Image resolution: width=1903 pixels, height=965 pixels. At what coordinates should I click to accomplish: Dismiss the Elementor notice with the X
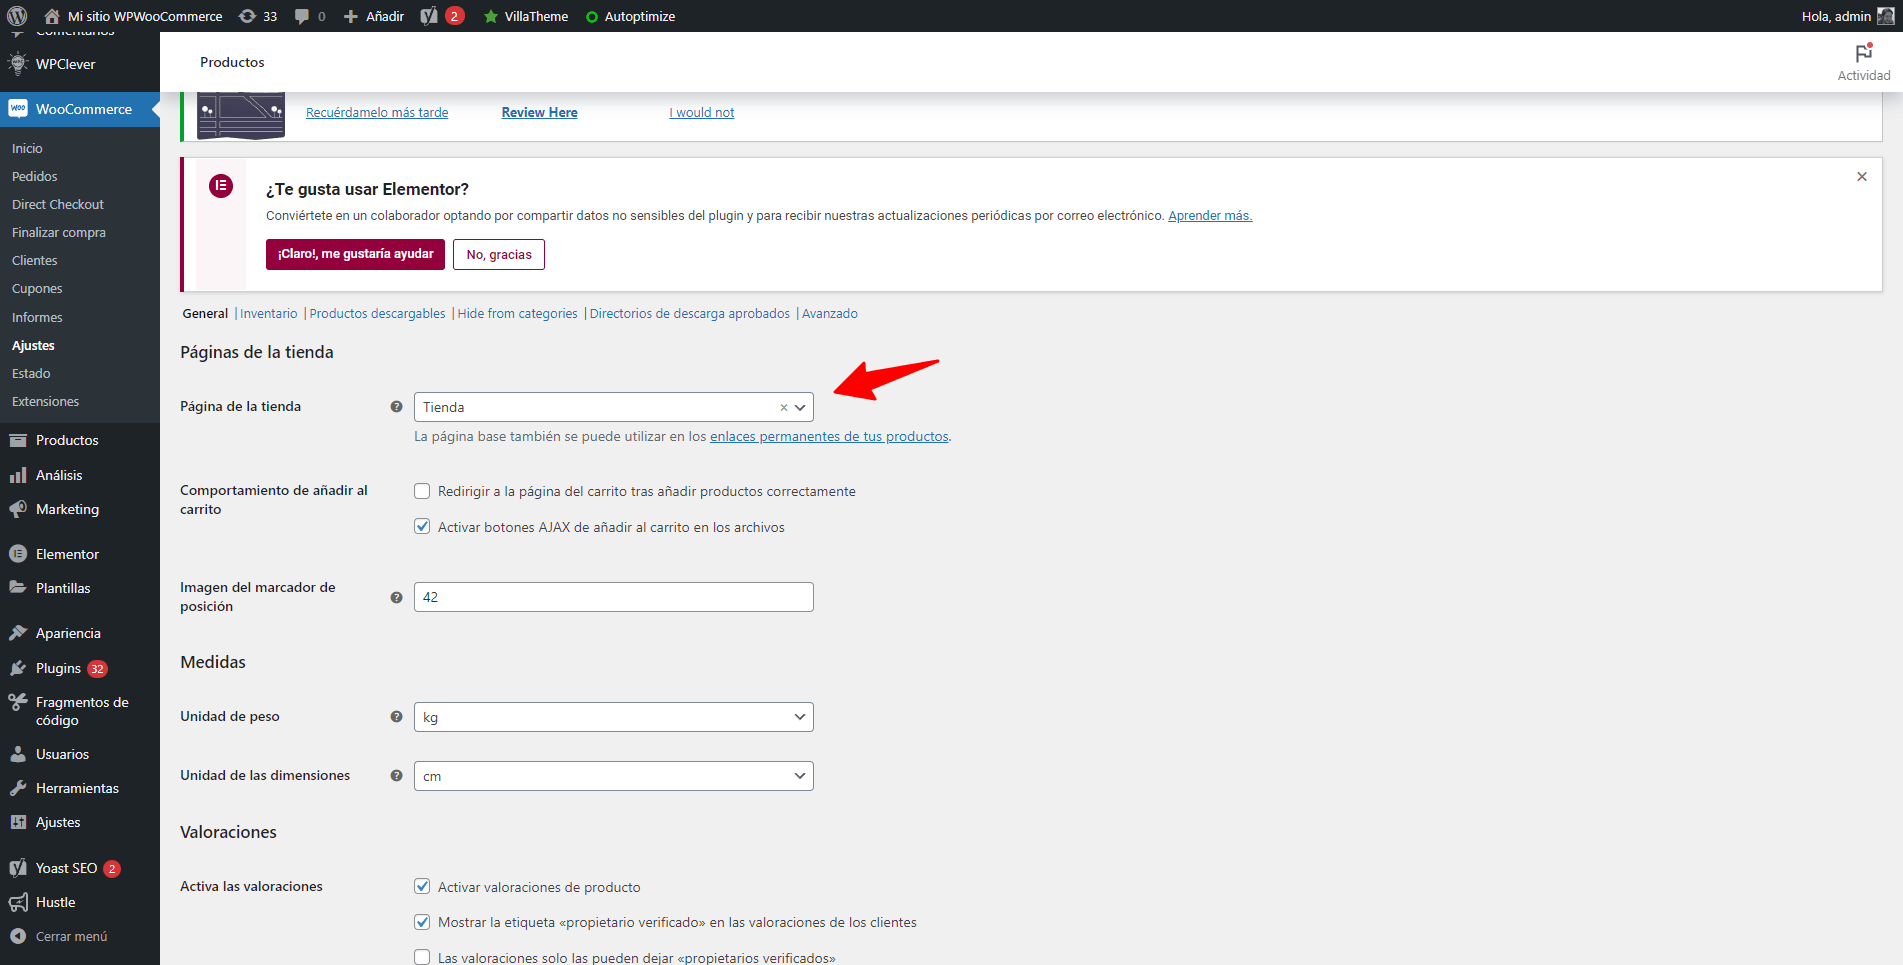[x=1862, y=177]
